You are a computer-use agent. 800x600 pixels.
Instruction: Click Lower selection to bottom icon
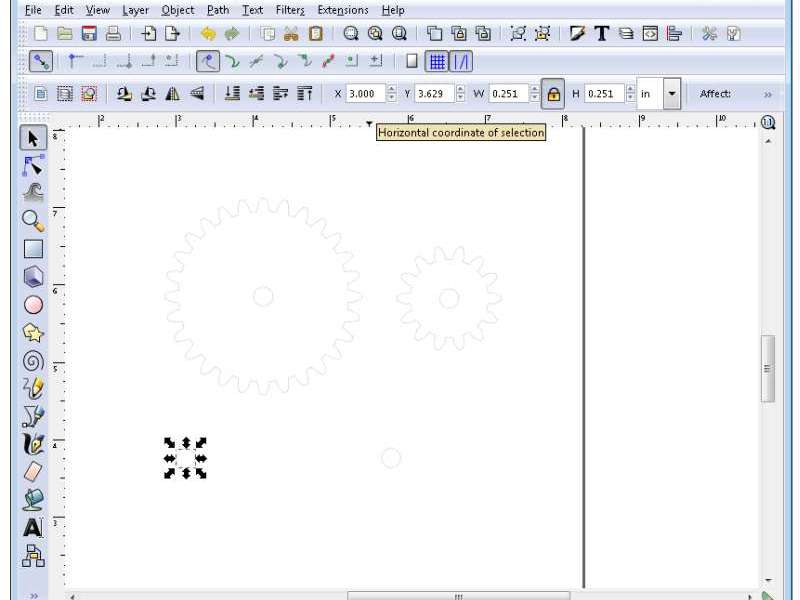coord(232,93)
